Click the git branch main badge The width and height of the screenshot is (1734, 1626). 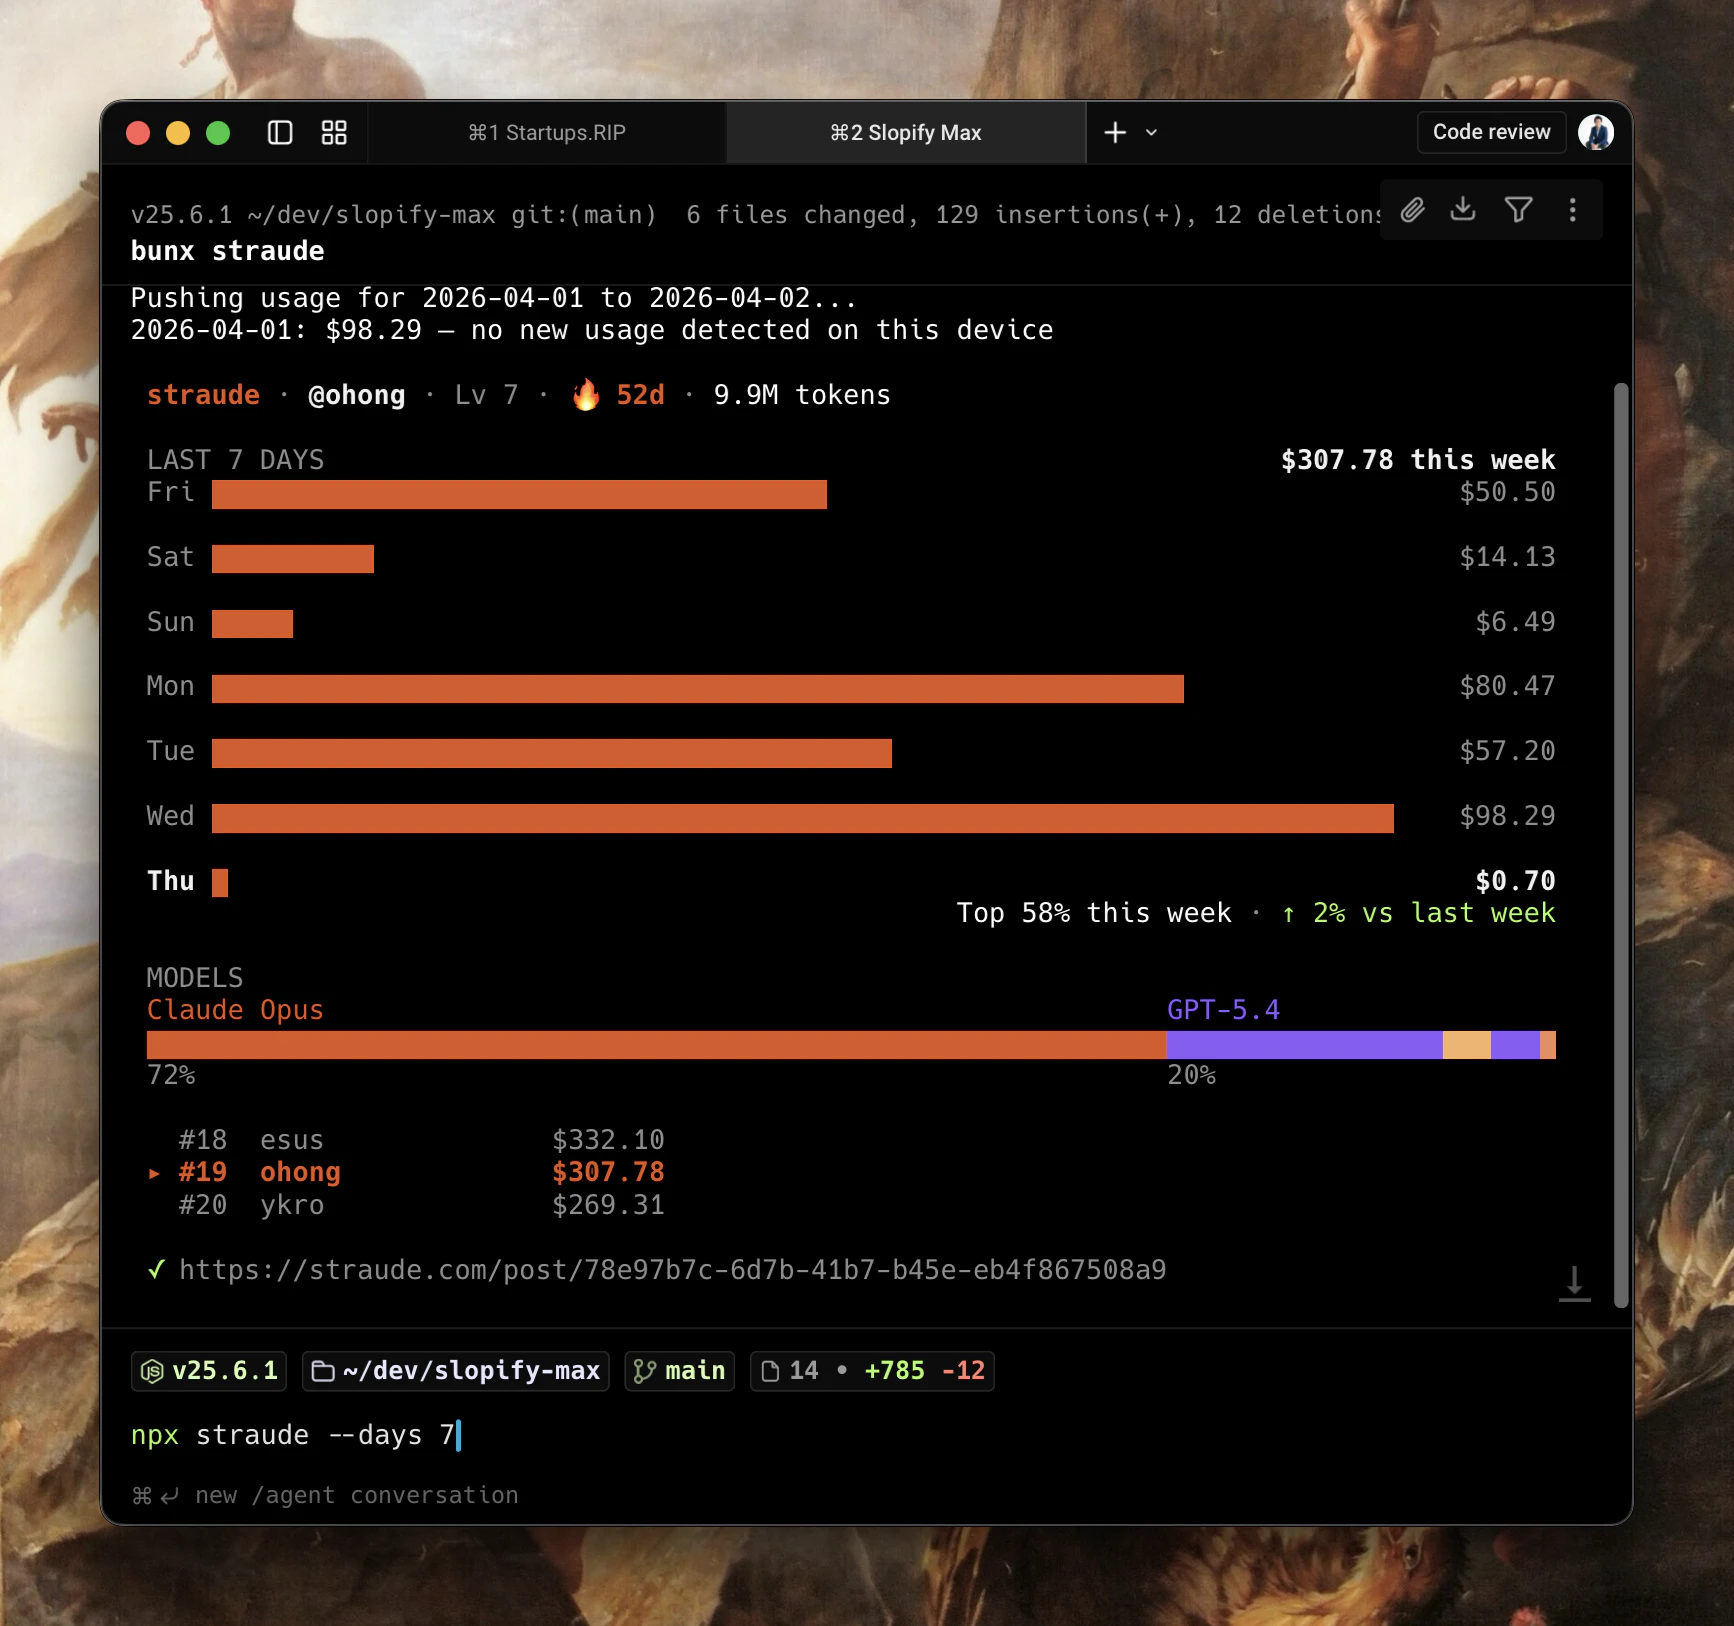pyautogui.click(x=679, y=1371)
